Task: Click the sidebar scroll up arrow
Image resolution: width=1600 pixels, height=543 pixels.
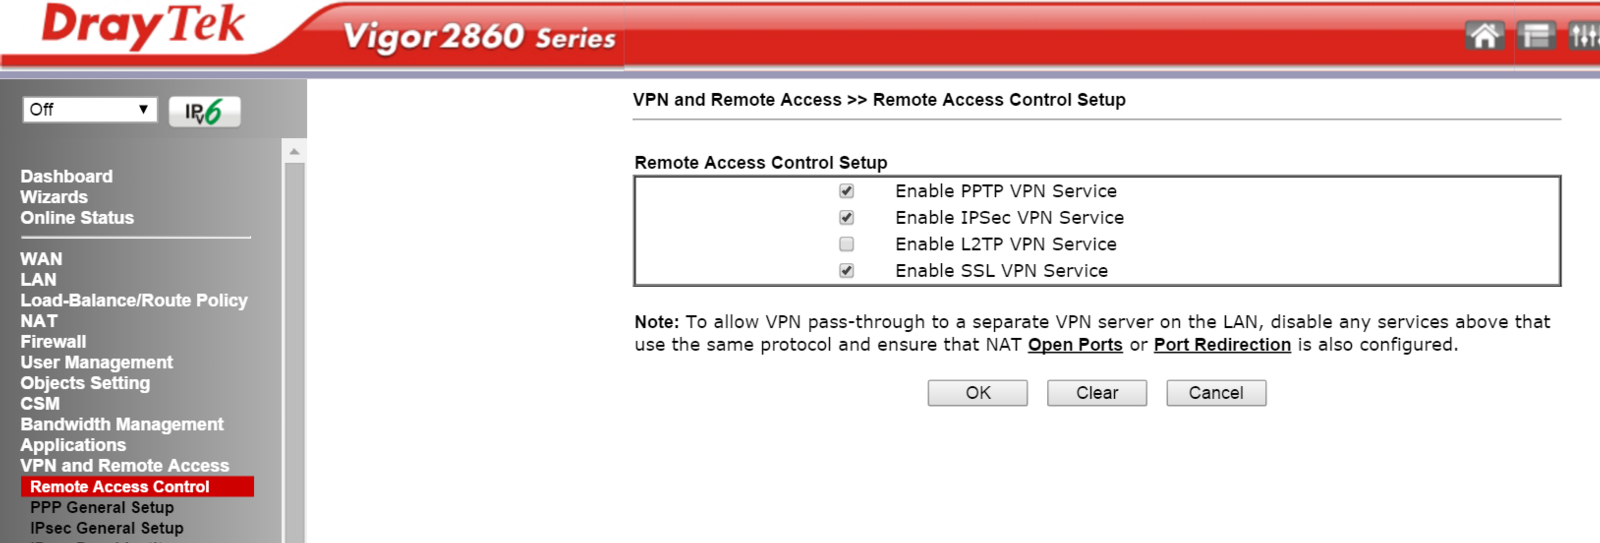Action: [294, 152]
